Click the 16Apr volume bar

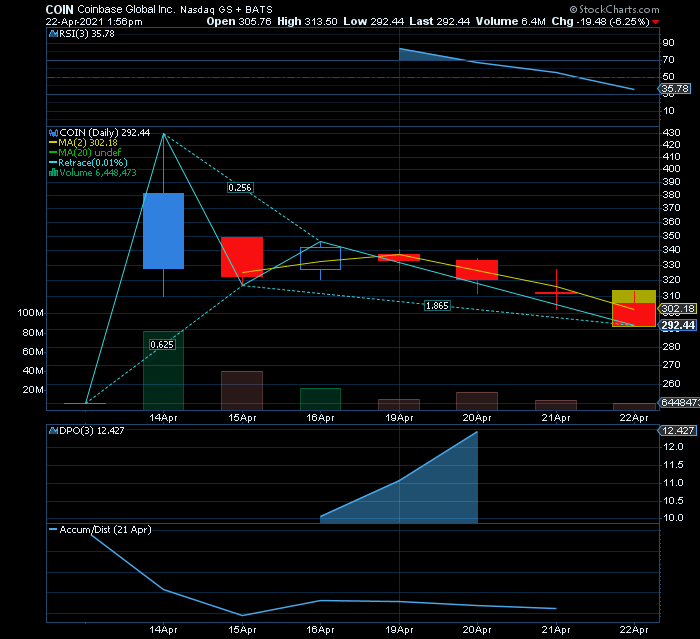coord(321,399)
